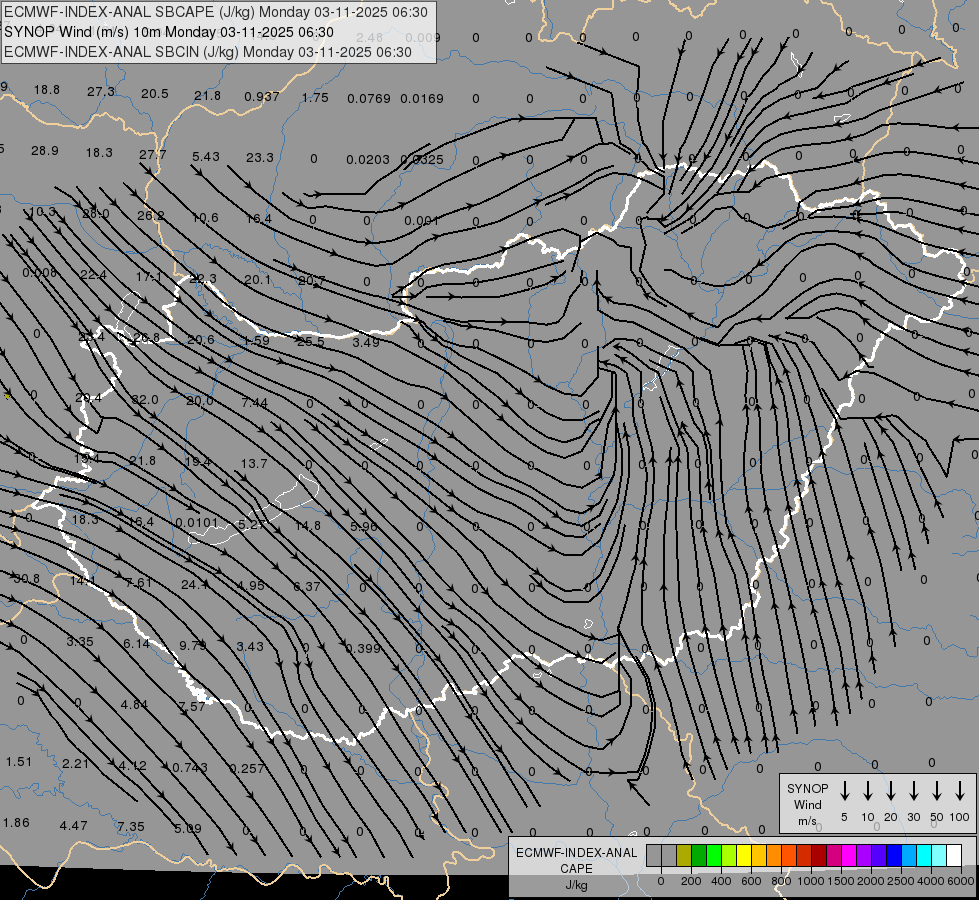This screenshot has height=900, width=979.
Task: Click the 30.8 CAPE value on map
Action: point(27,579)
